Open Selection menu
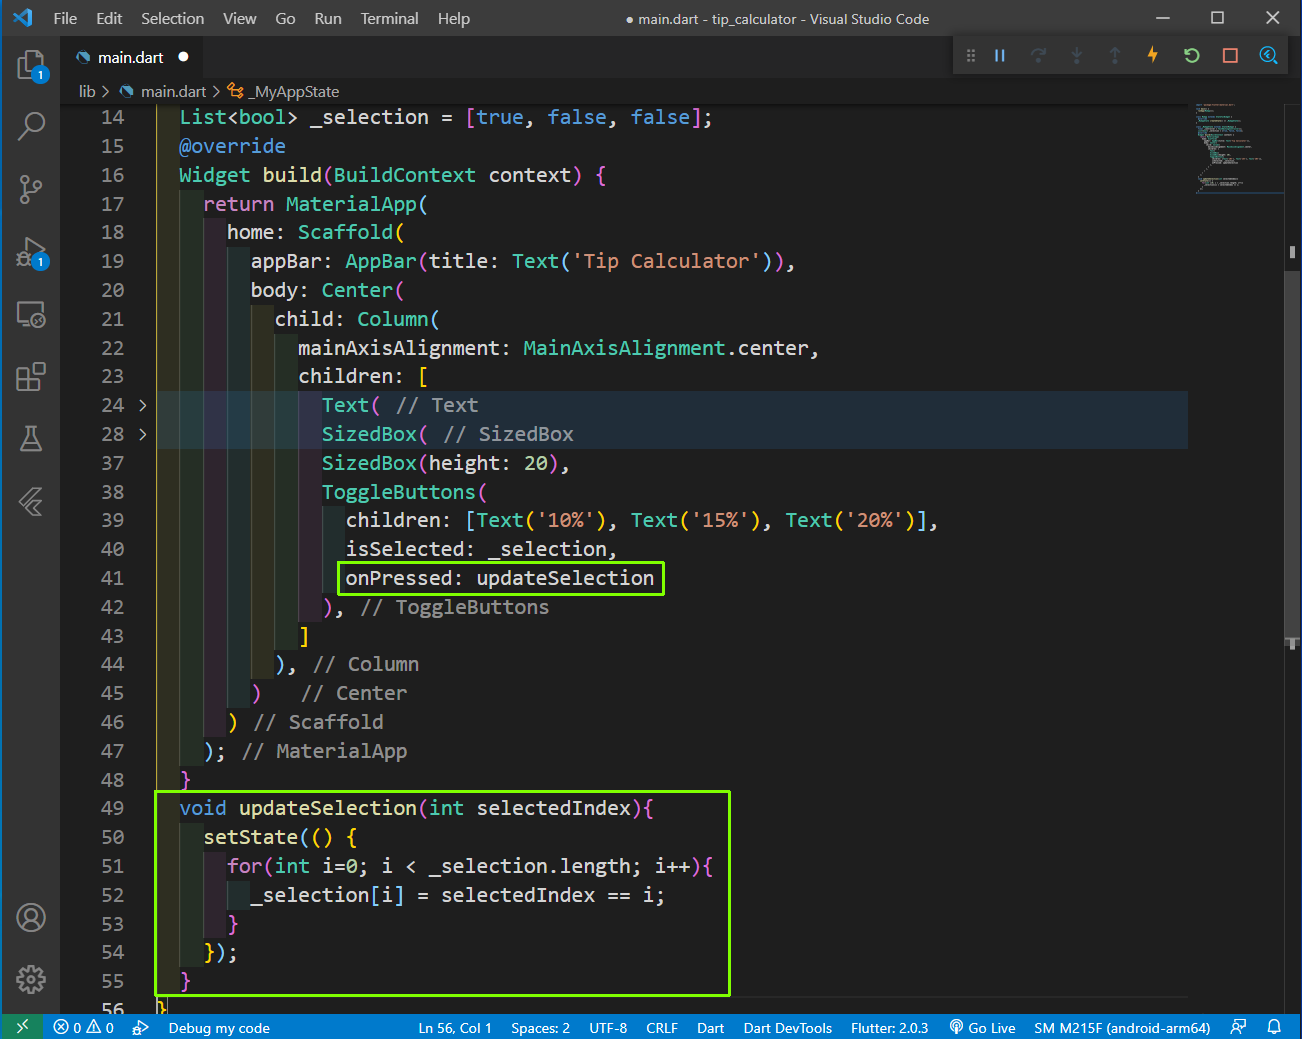Viewport: 1302px width, 1039px height. [172, 19]
